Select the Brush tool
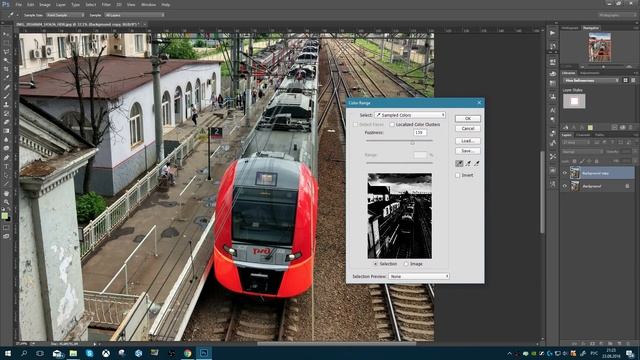This screenshot has height=360, width=640. point(6,96)
